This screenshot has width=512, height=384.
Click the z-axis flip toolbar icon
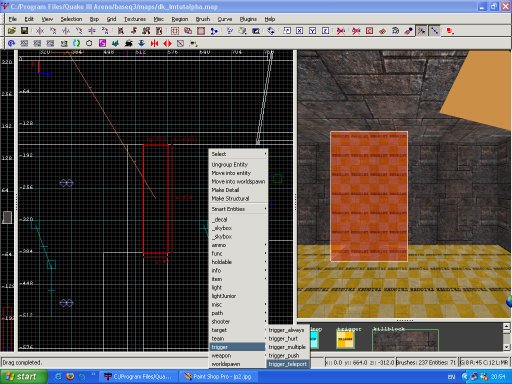[92, 31]
